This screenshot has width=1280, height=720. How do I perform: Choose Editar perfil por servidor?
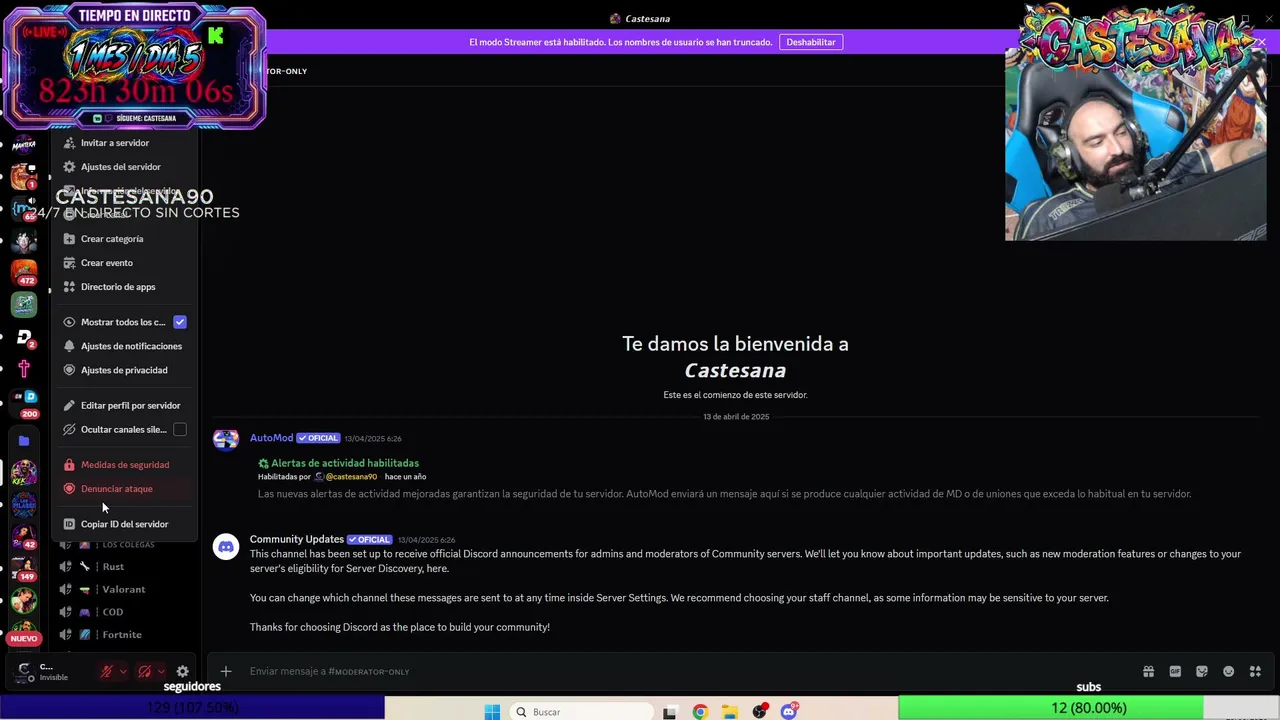click(125, 406)
